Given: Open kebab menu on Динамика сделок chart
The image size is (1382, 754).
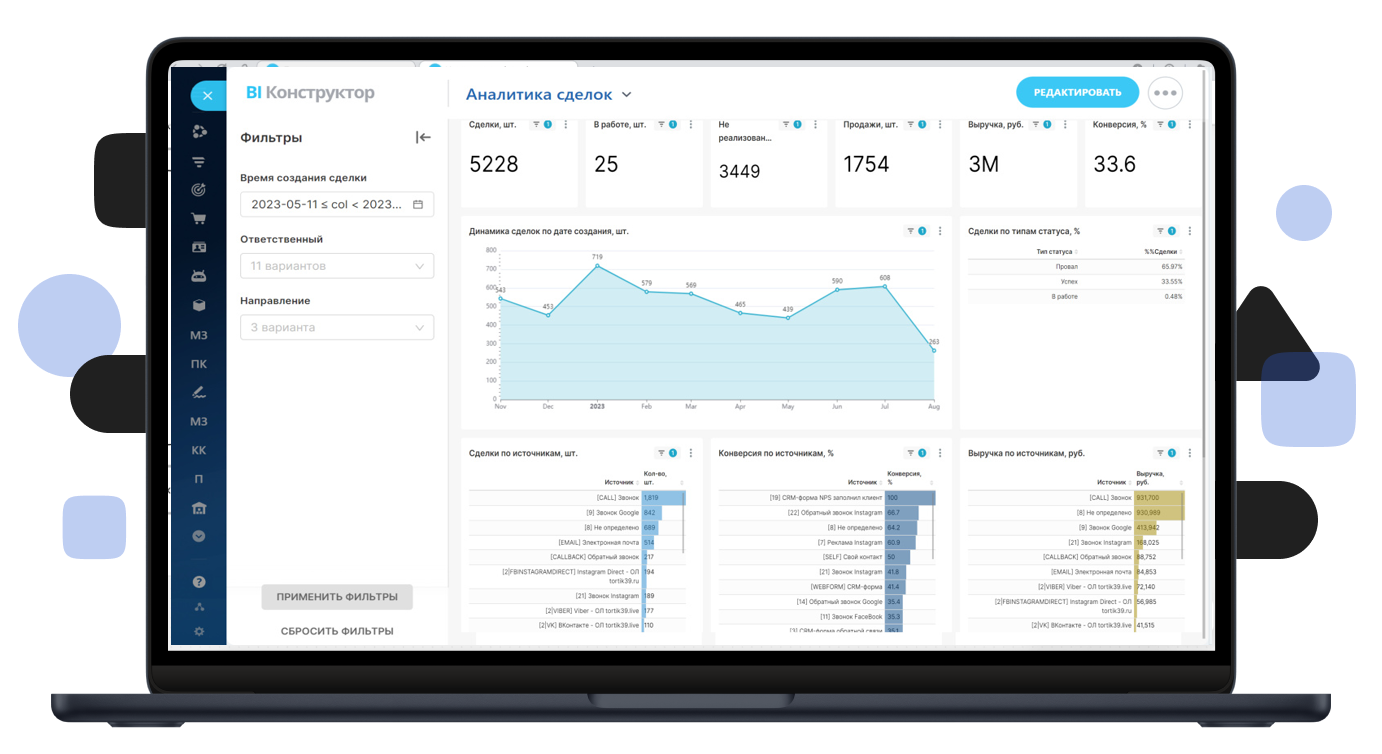Looking at the screenshot, I should point(940,231).
